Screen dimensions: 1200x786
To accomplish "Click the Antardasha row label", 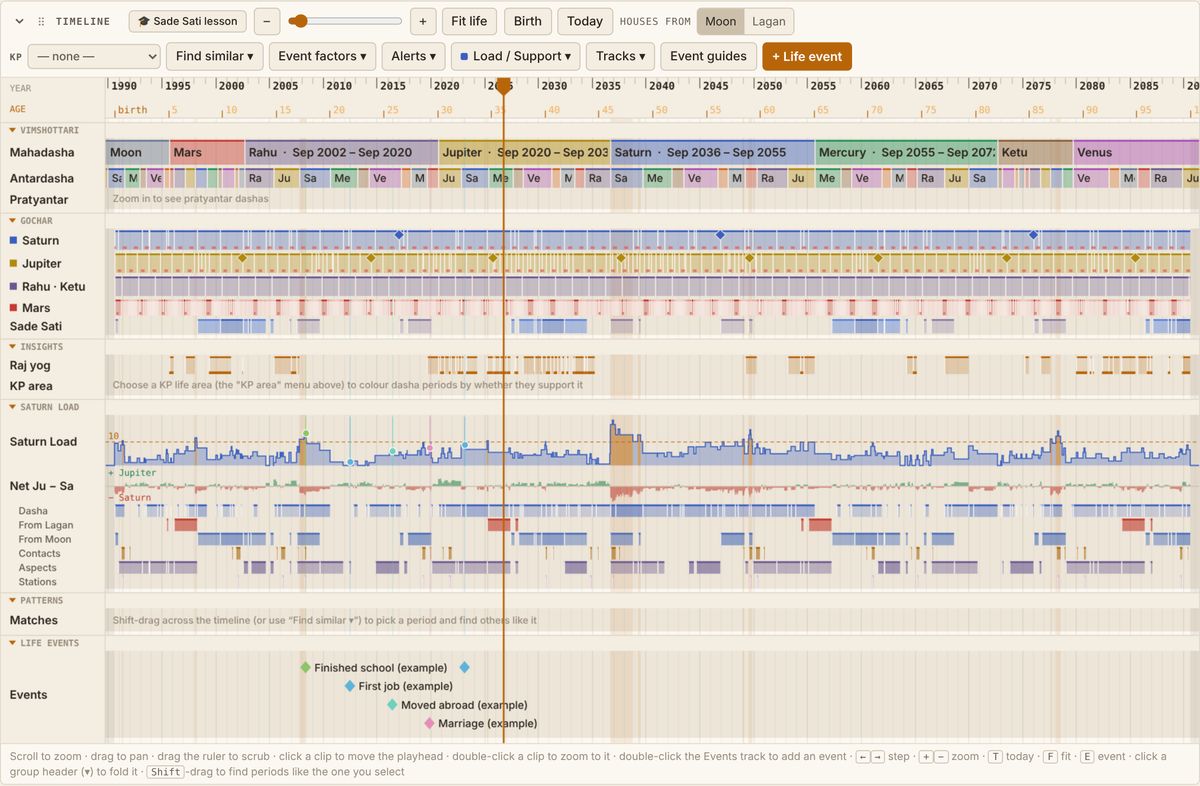I will (42, 179).
